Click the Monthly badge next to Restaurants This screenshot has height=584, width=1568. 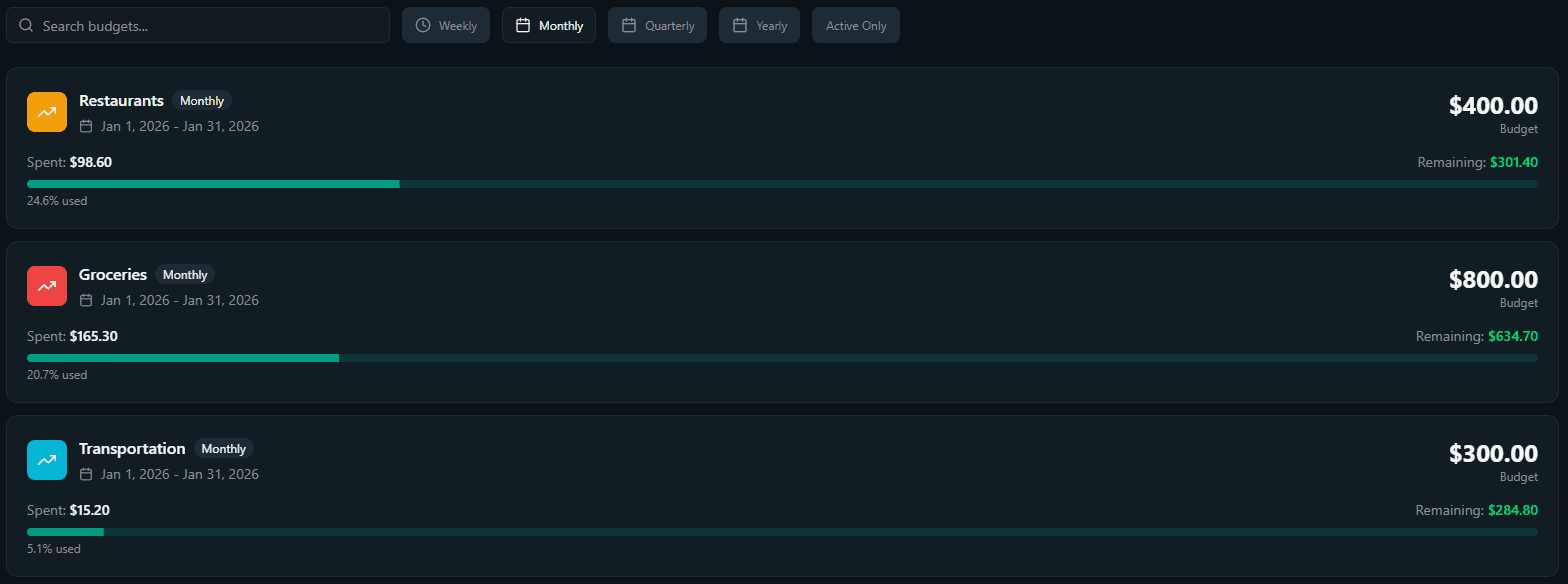pos(202,101)
